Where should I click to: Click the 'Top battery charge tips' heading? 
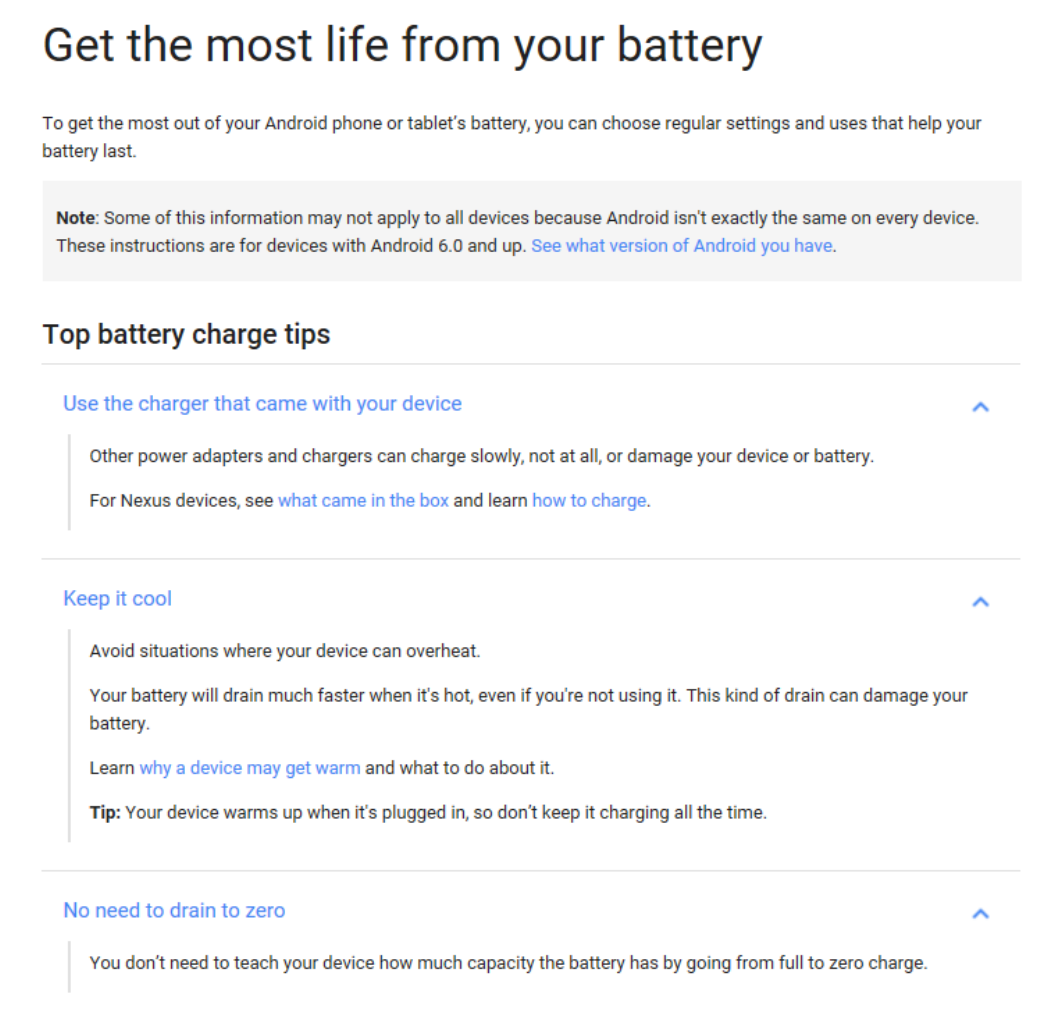coord(186,334)
